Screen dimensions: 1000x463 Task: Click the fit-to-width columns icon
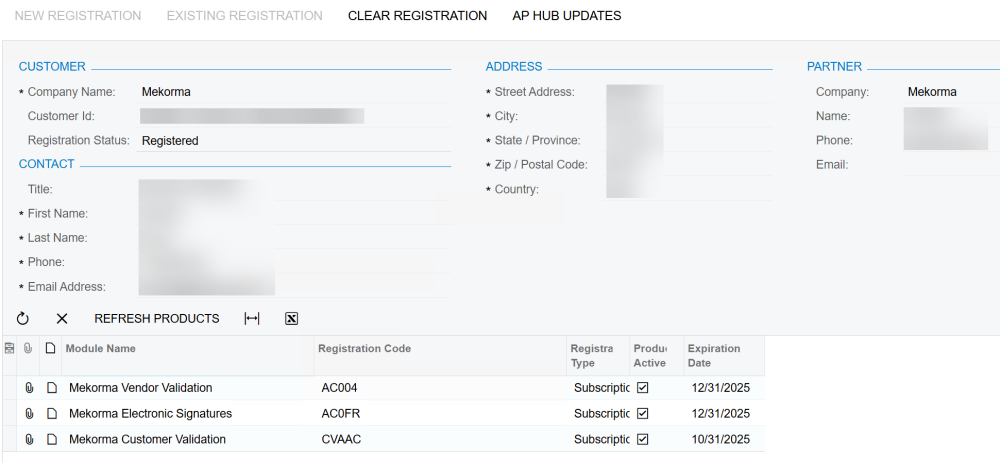[252, 318]
